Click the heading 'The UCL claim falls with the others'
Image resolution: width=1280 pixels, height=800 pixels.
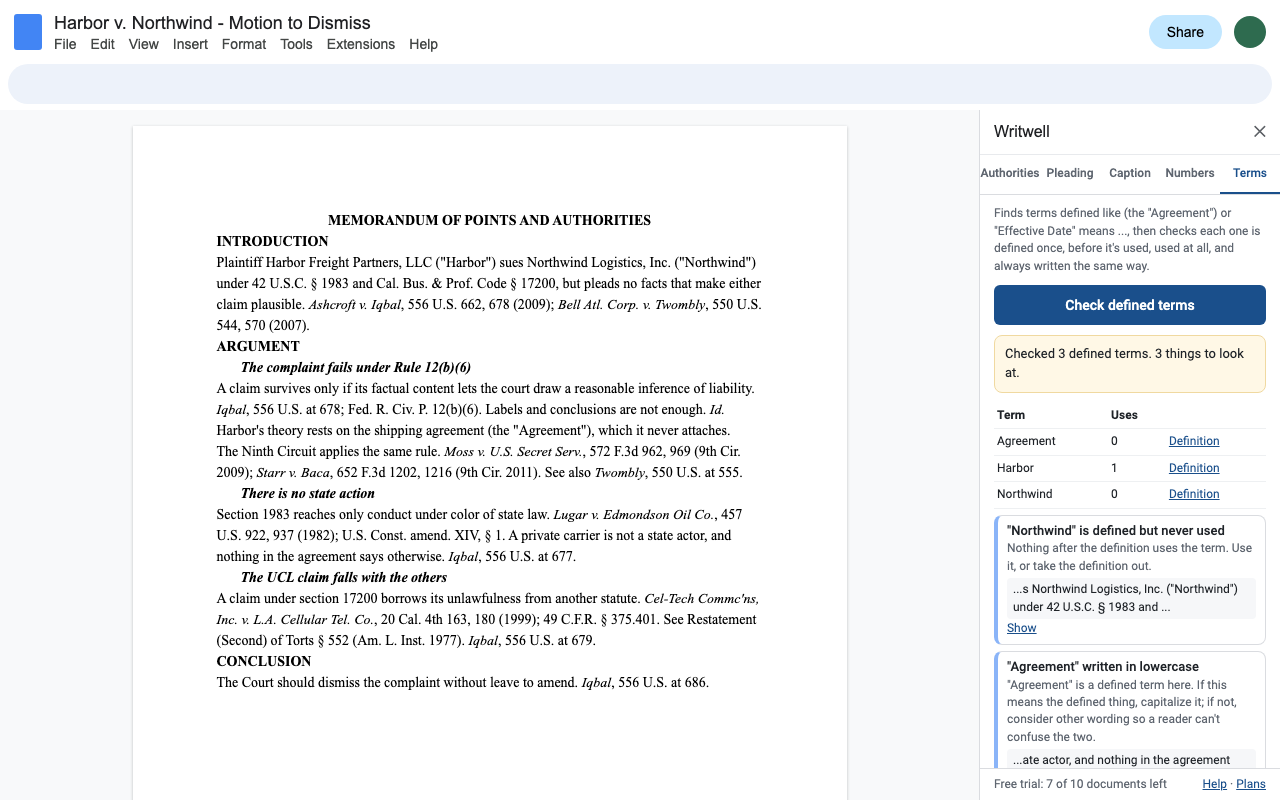pos(344,577)
